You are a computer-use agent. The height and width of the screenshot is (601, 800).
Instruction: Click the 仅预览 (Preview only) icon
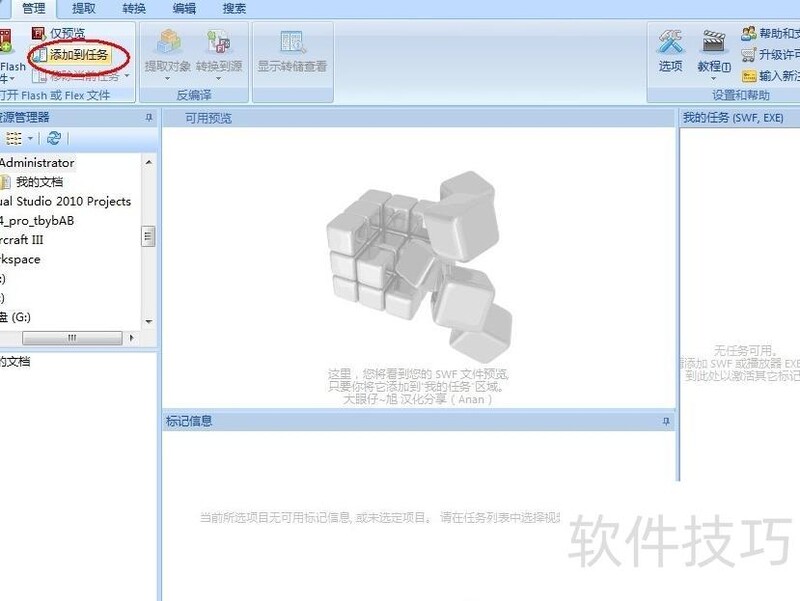click(x=39, y=33)
